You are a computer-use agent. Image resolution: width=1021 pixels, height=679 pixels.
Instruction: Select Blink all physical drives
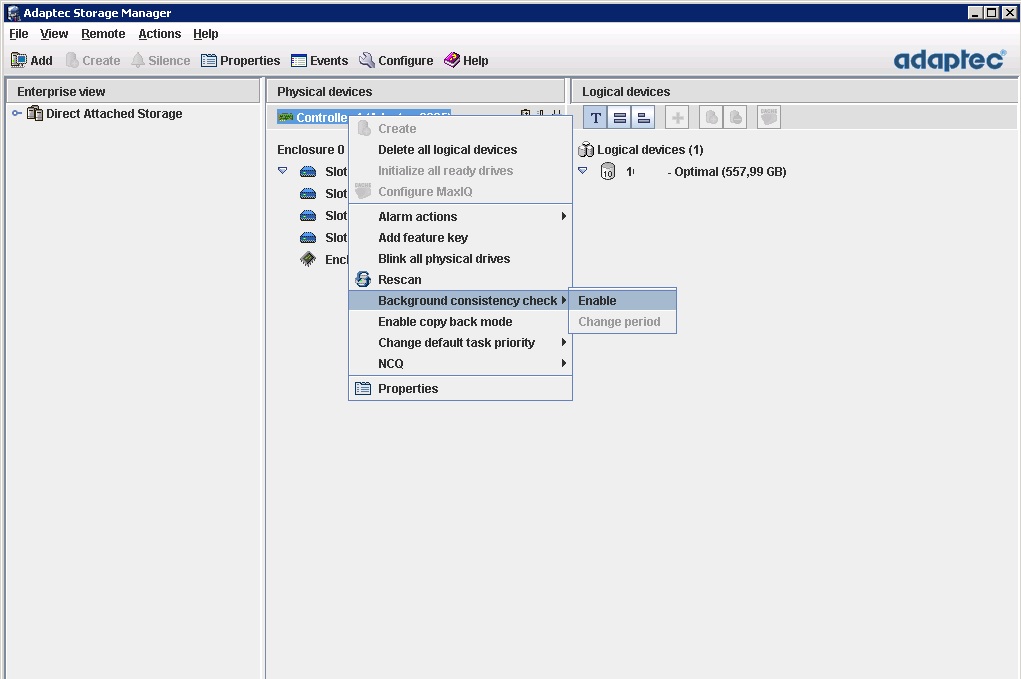coord(444,259)
